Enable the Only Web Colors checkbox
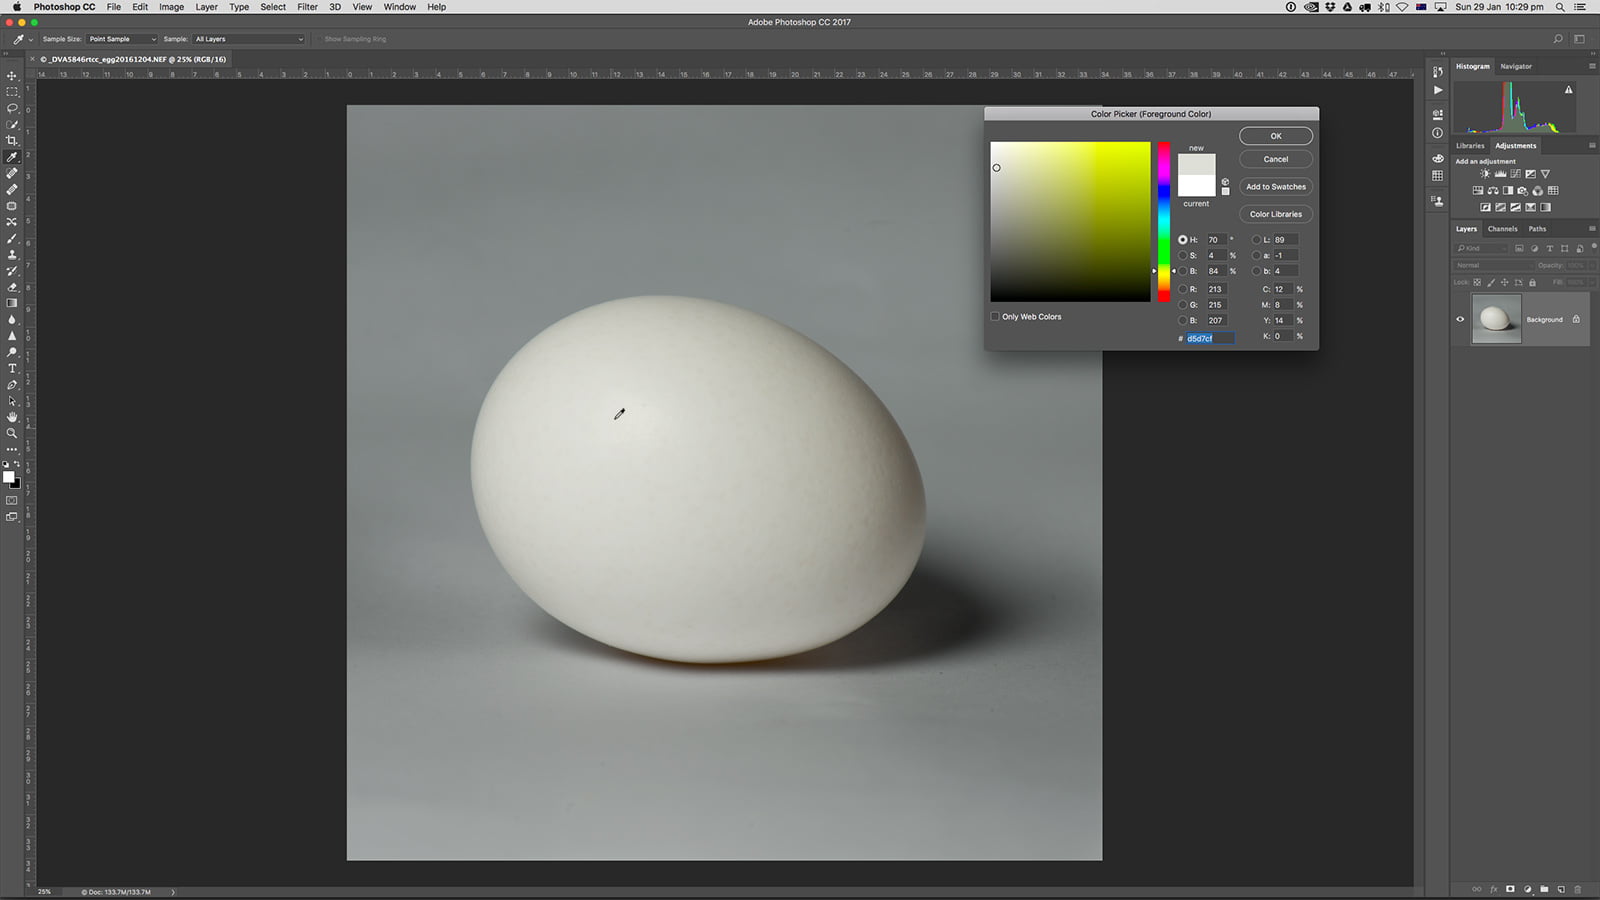The width and height of the screenshot is (1600, 900). coord(995,317)
